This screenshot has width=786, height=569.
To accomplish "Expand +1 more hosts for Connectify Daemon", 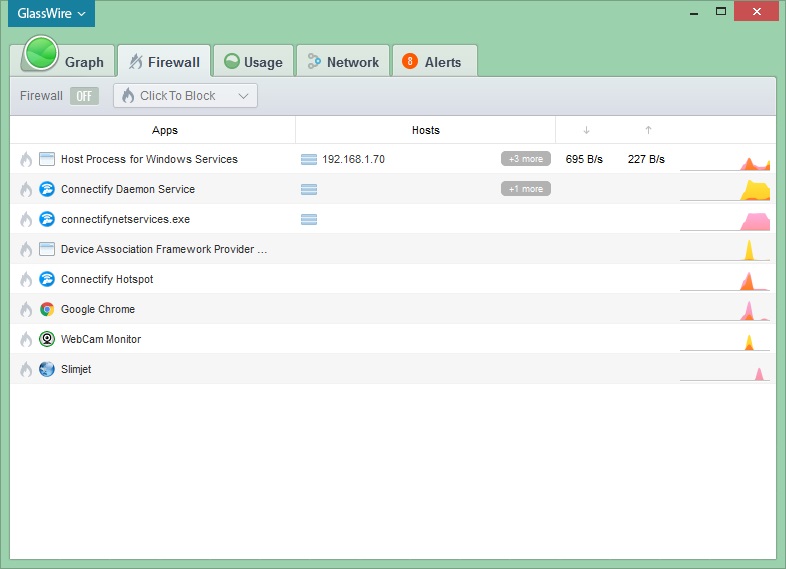I will 525,189.
